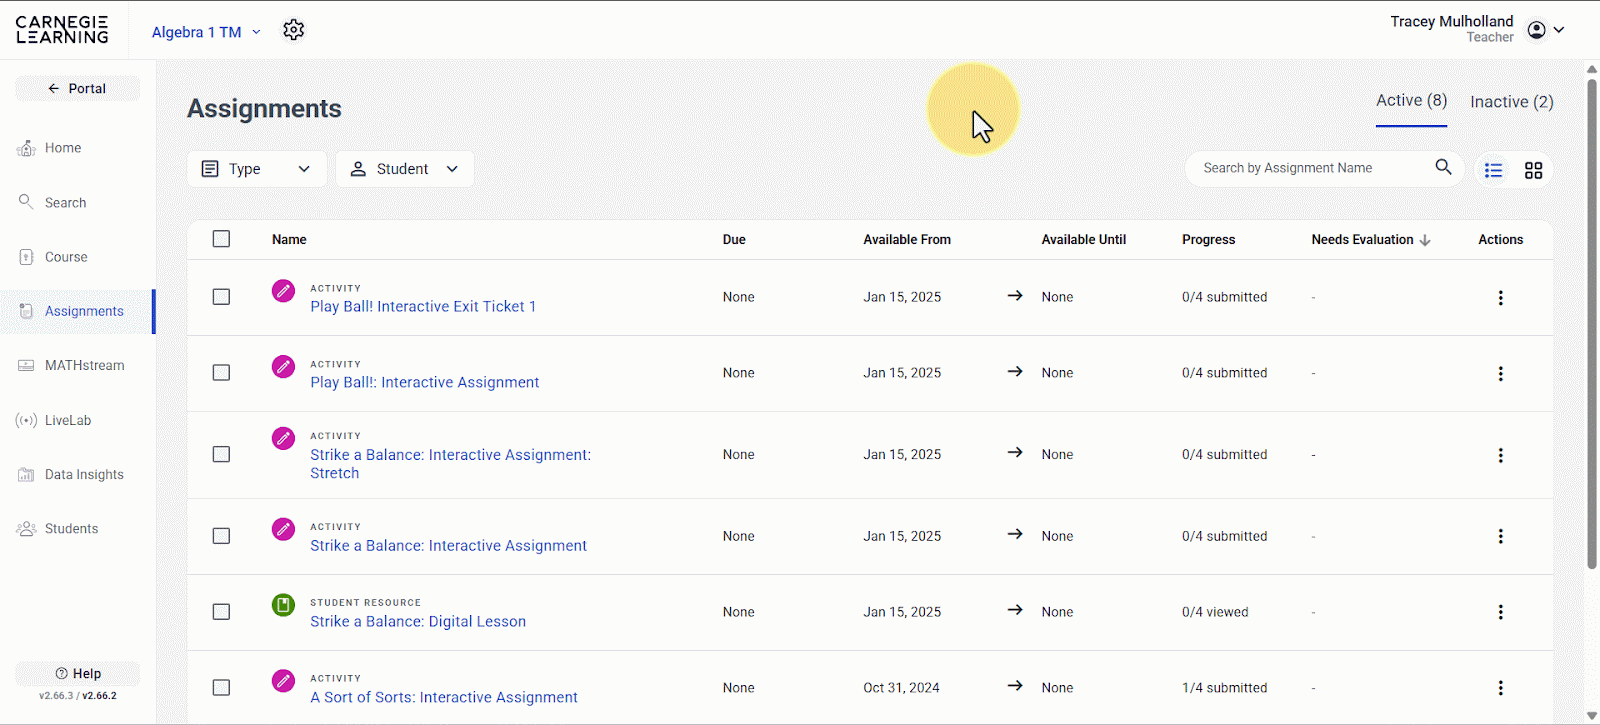The height and width of the screenshot is (725, 1600).
Task: Sort by Needs Evaluation arrow
Action: click(x=1425, y=240)
